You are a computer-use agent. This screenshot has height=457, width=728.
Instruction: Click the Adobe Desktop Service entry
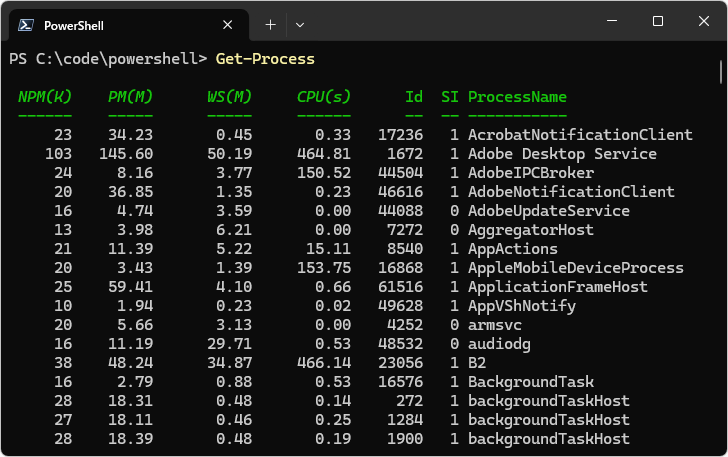(x=562, y=154)
